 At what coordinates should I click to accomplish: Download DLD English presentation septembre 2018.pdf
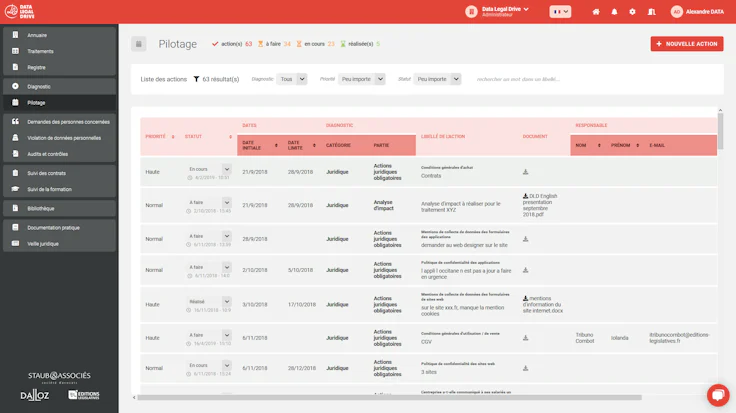pyautogui.click(x=540, y=205)
